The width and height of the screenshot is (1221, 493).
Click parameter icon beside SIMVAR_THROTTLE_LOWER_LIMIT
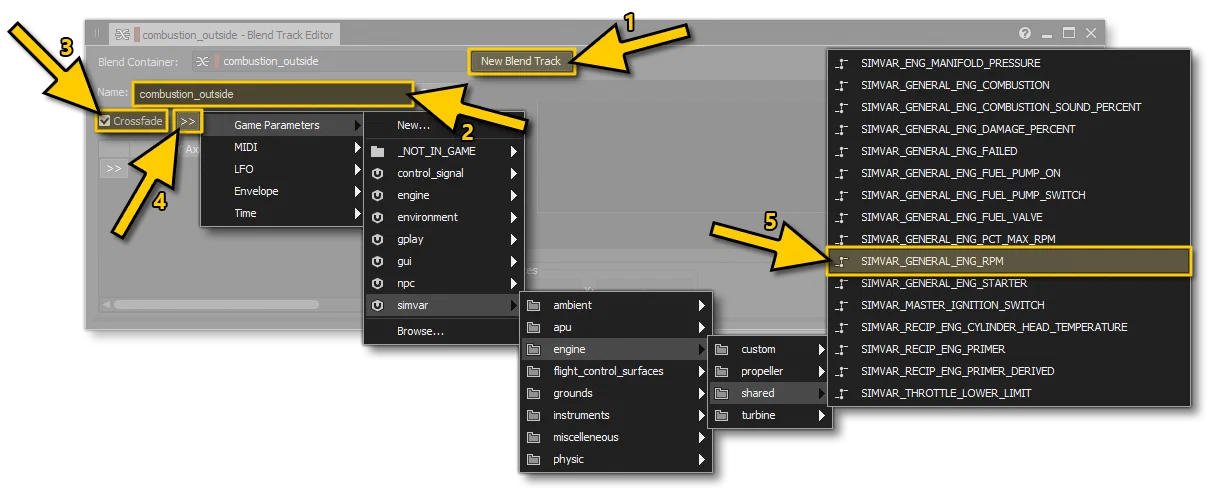coord(842,393)
